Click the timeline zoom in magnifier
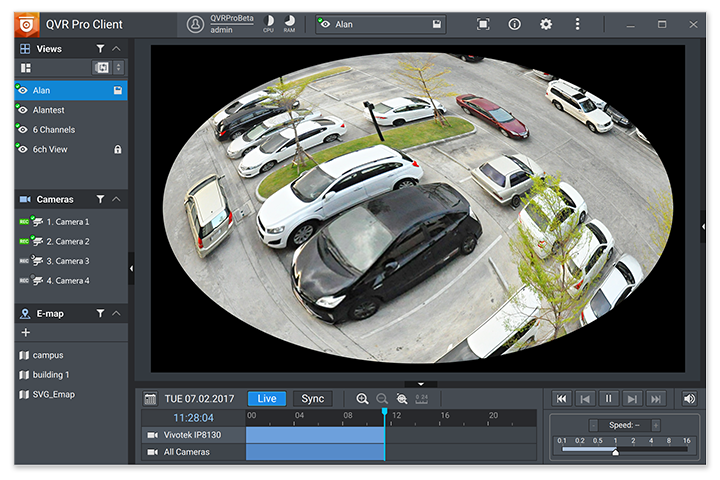Screen dimensions: 720x480 tap(362, 399)
